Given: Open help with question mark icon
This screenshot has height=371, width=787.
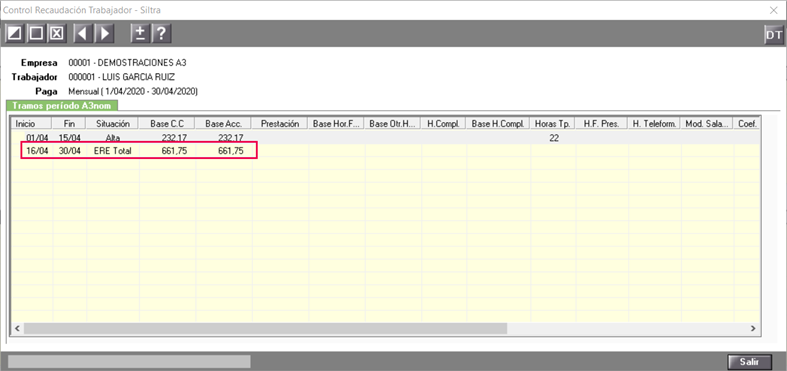Looking at the screenshot, I should pos(162,34).
